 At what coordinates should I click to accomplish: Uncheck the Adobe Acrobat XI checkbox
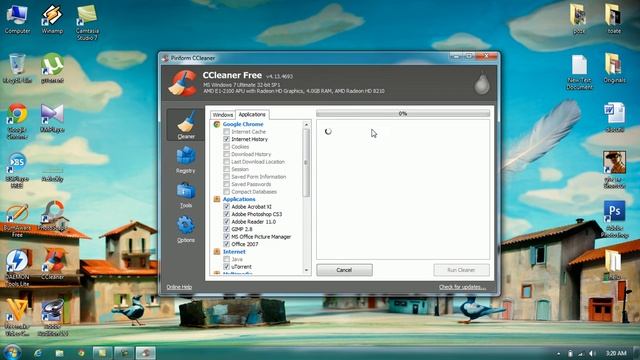coord(227,207)
